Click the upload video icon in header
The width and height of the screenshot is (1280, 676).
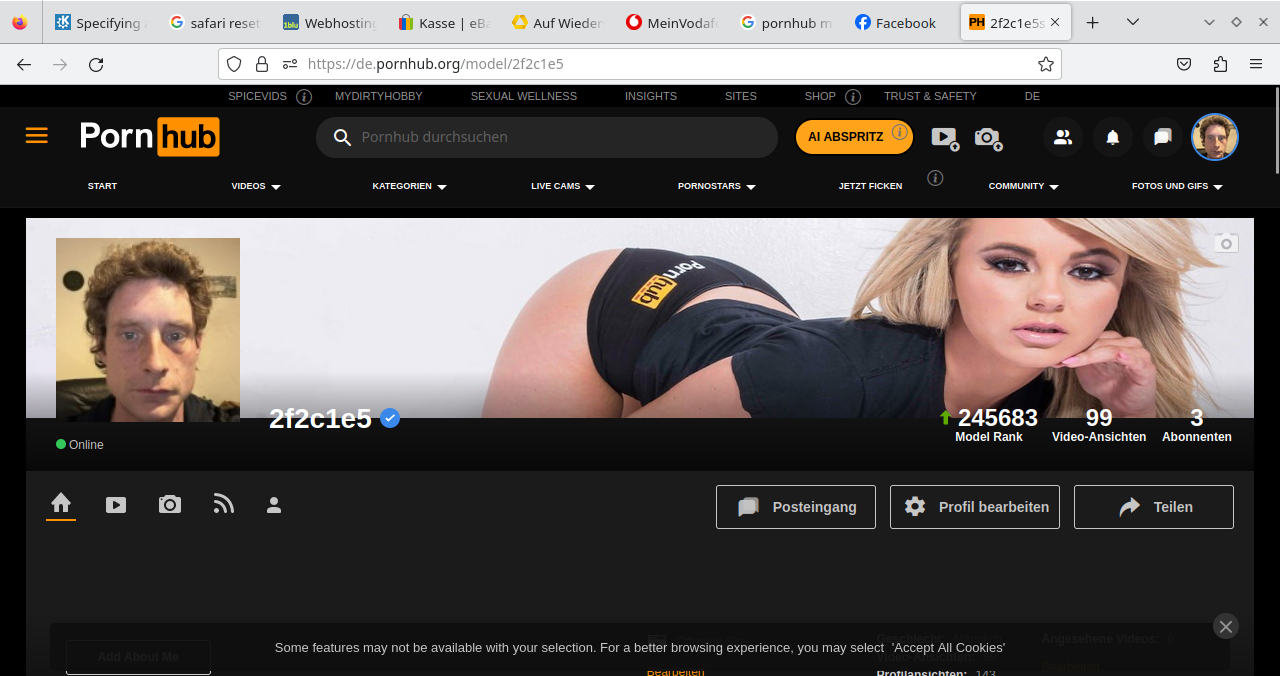944,138
